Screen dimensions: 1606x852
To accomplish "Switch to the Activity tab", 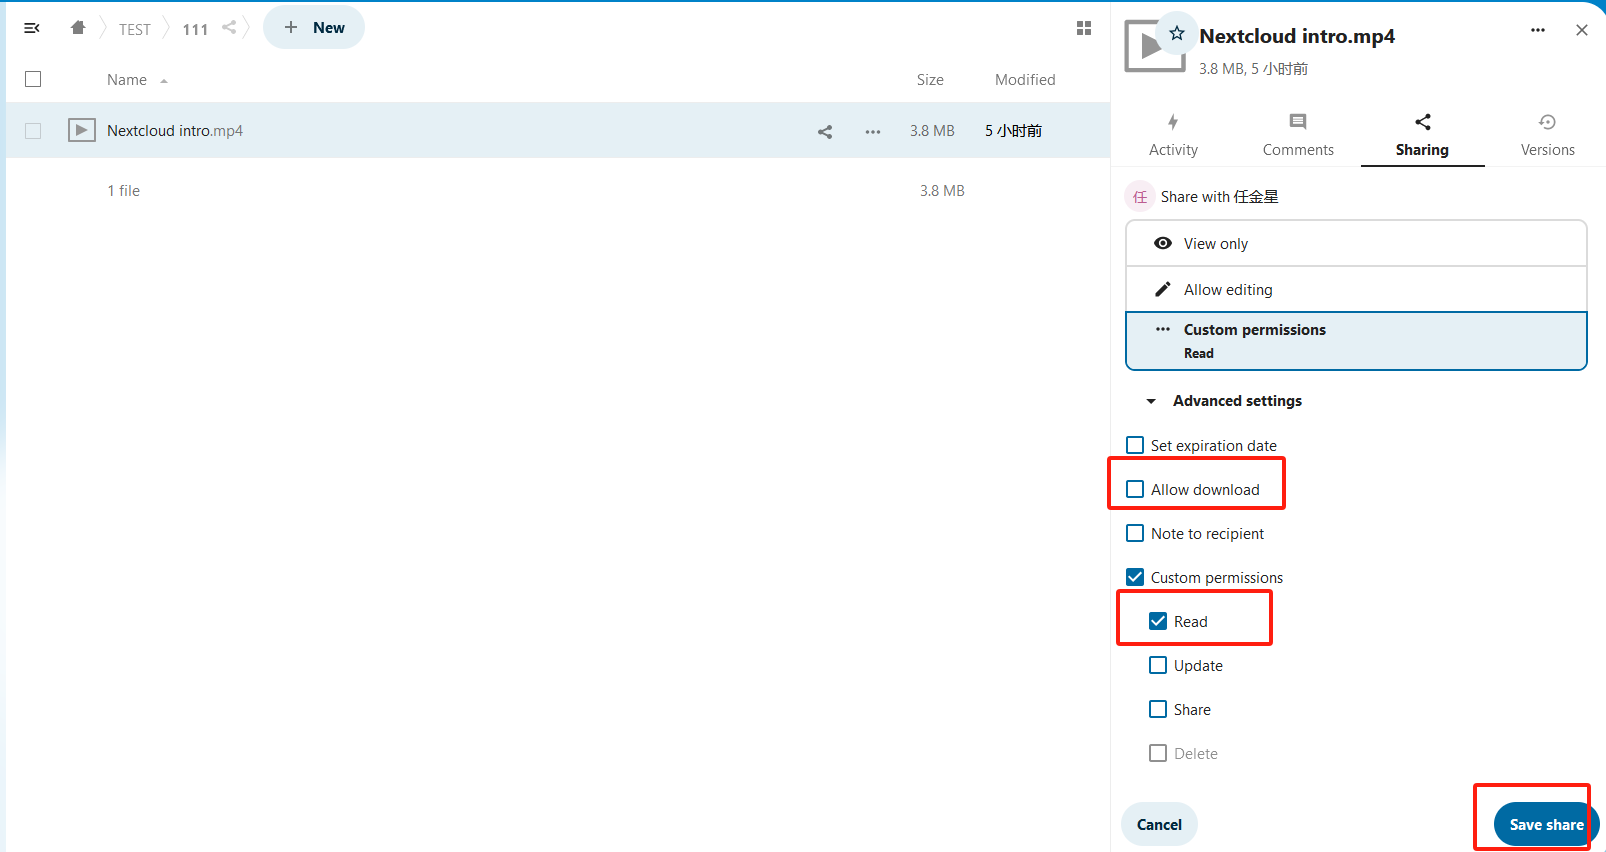I will [x=1173, y=135].
